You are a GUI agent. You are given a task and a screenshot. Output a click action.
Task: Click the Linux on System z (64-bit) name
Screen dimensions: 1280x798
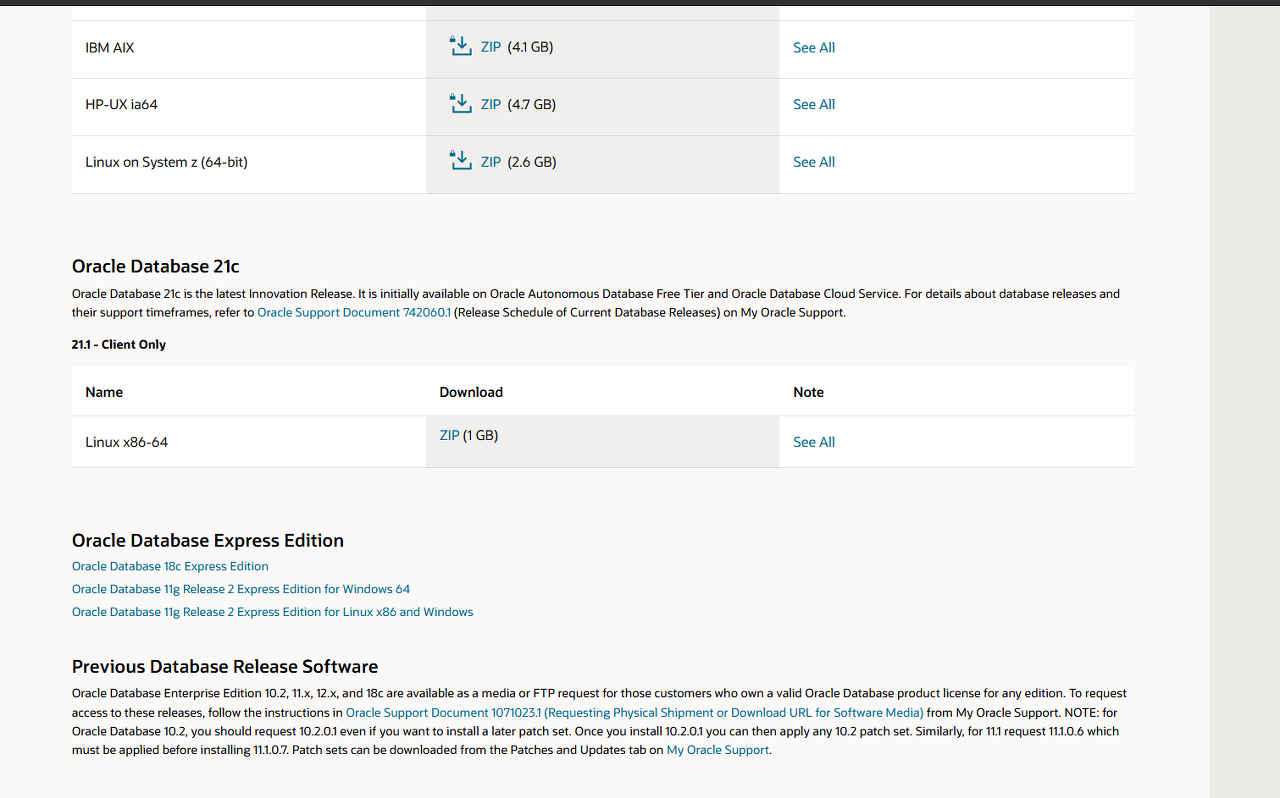pyautogui.click(x=167, y=162)
